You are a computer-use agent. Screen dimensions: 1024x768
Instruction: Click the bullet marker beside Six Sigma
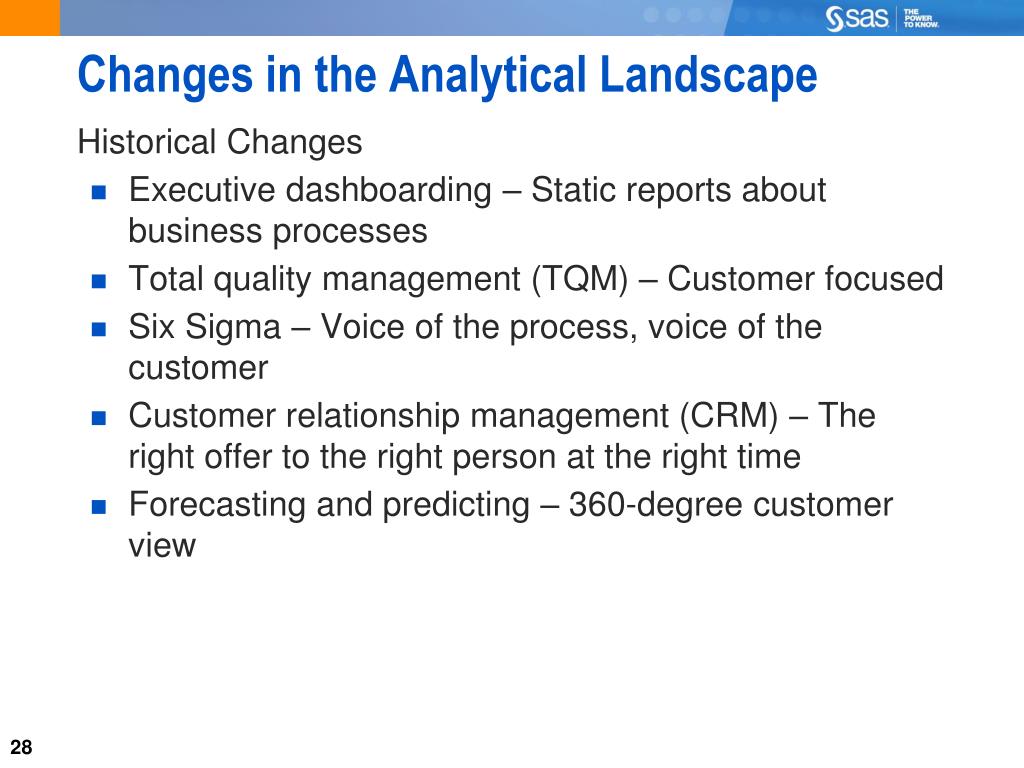coord(99,328)
